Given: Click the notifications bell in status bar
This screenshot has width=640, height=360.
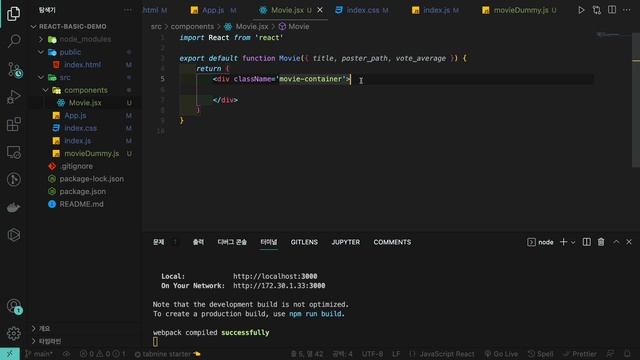Looking at the screenshot, I should 627,354.
